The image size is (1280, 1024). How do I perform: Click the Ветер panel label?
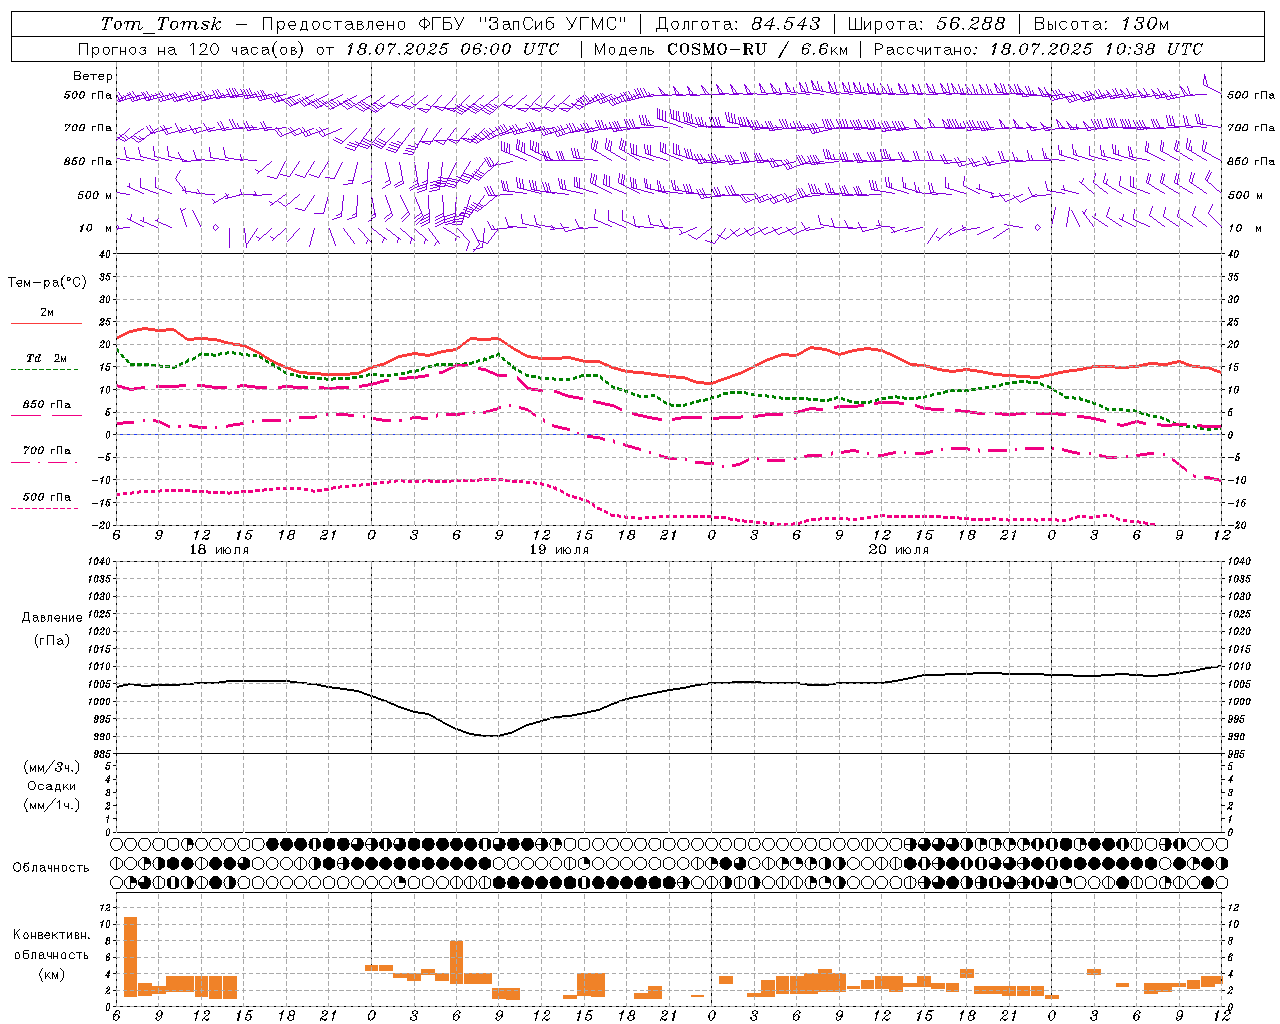[x=92, y=76]
